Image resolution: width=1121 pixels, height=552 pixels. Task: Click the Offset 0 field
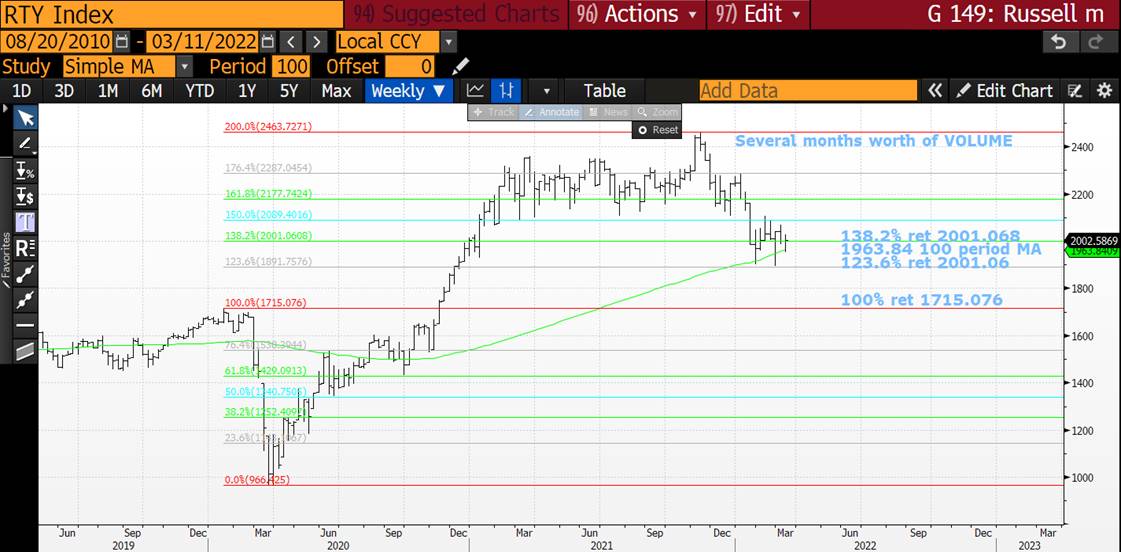[x=410, y=66]
